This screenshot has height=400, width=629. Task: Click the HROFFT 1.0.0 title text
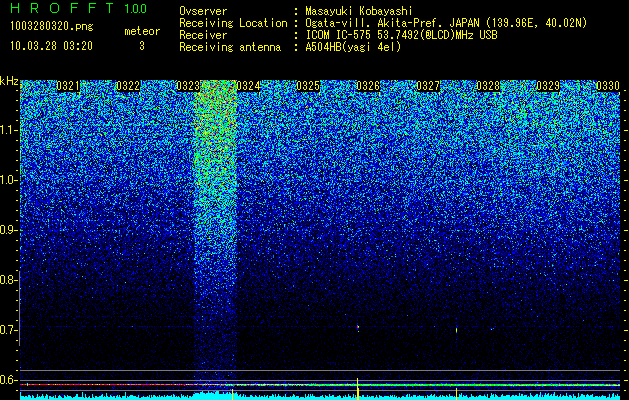pos(79,8)
